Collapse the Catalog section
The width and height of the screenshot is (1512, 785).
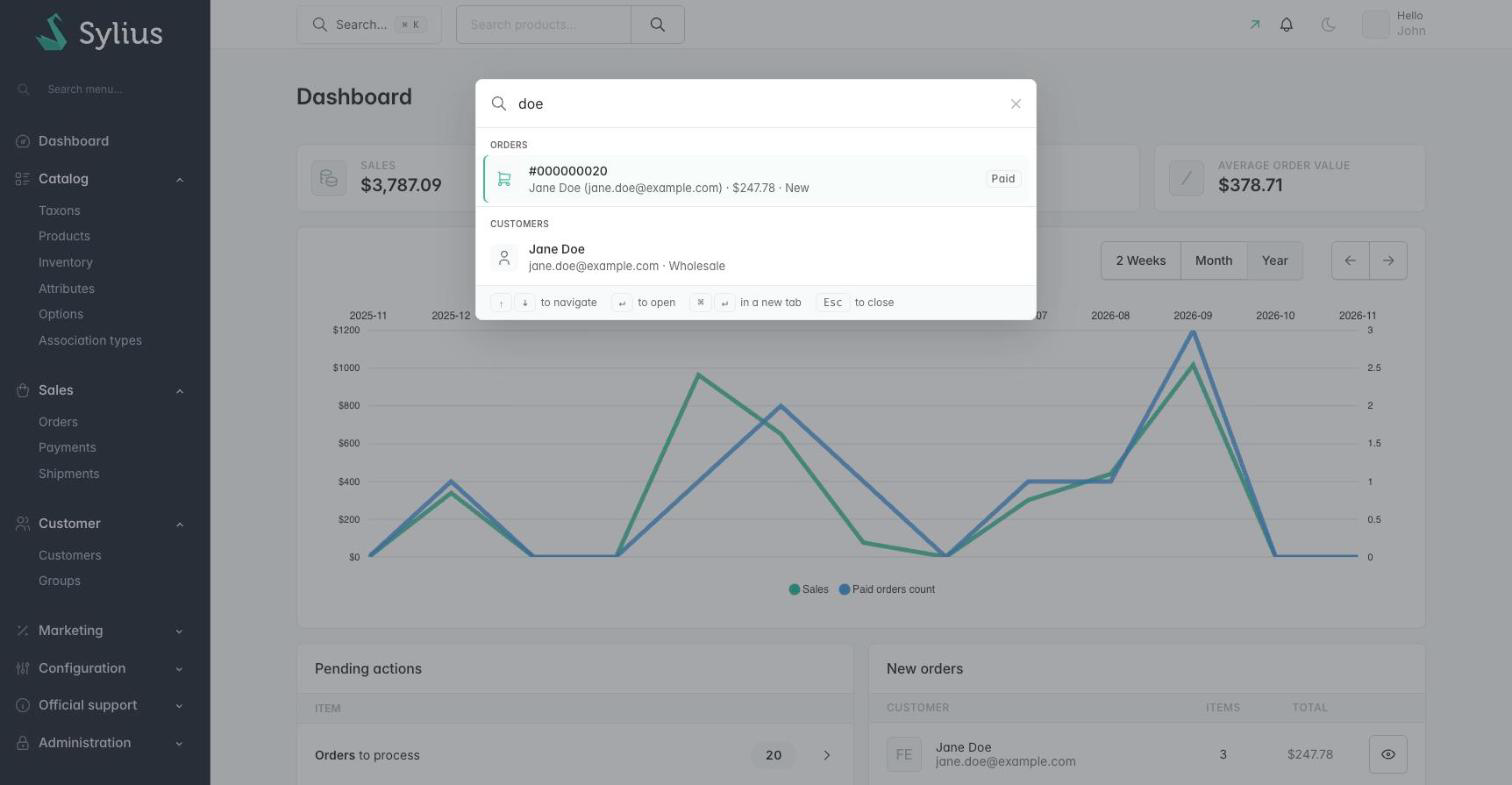tap(100, 179)
